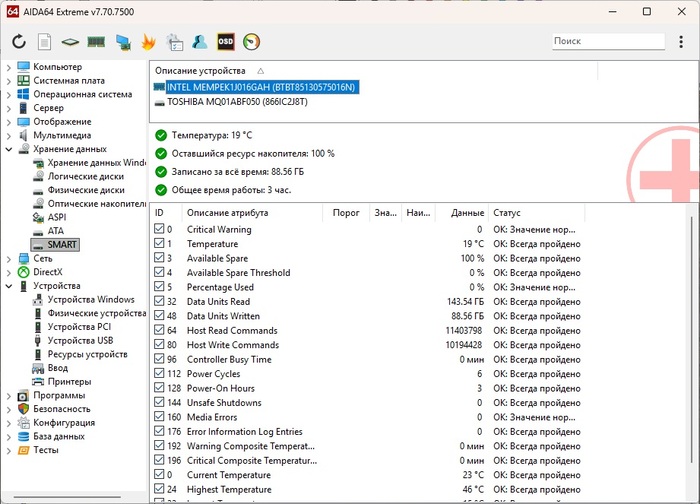Expand the Программы tree node

tap(9, 395)
